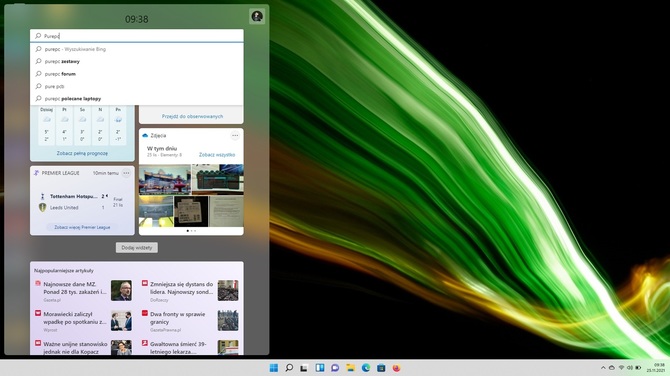Click the search field containing Purepc
This screenshot has height=376, width=670.
click(x=137, y=36)
